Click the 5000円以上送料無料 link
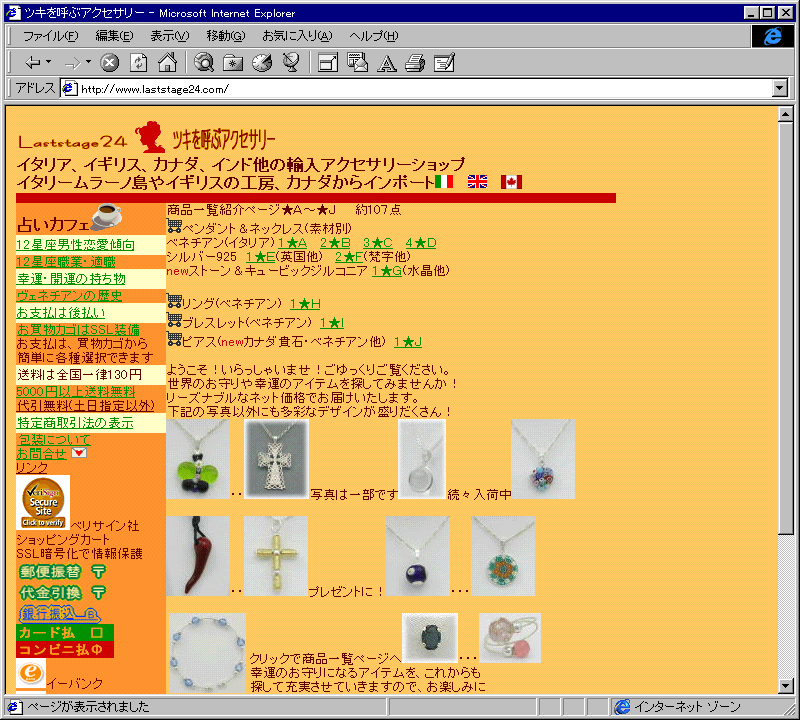Viewport: 800px width, 720px height. [x=76, y=392]
